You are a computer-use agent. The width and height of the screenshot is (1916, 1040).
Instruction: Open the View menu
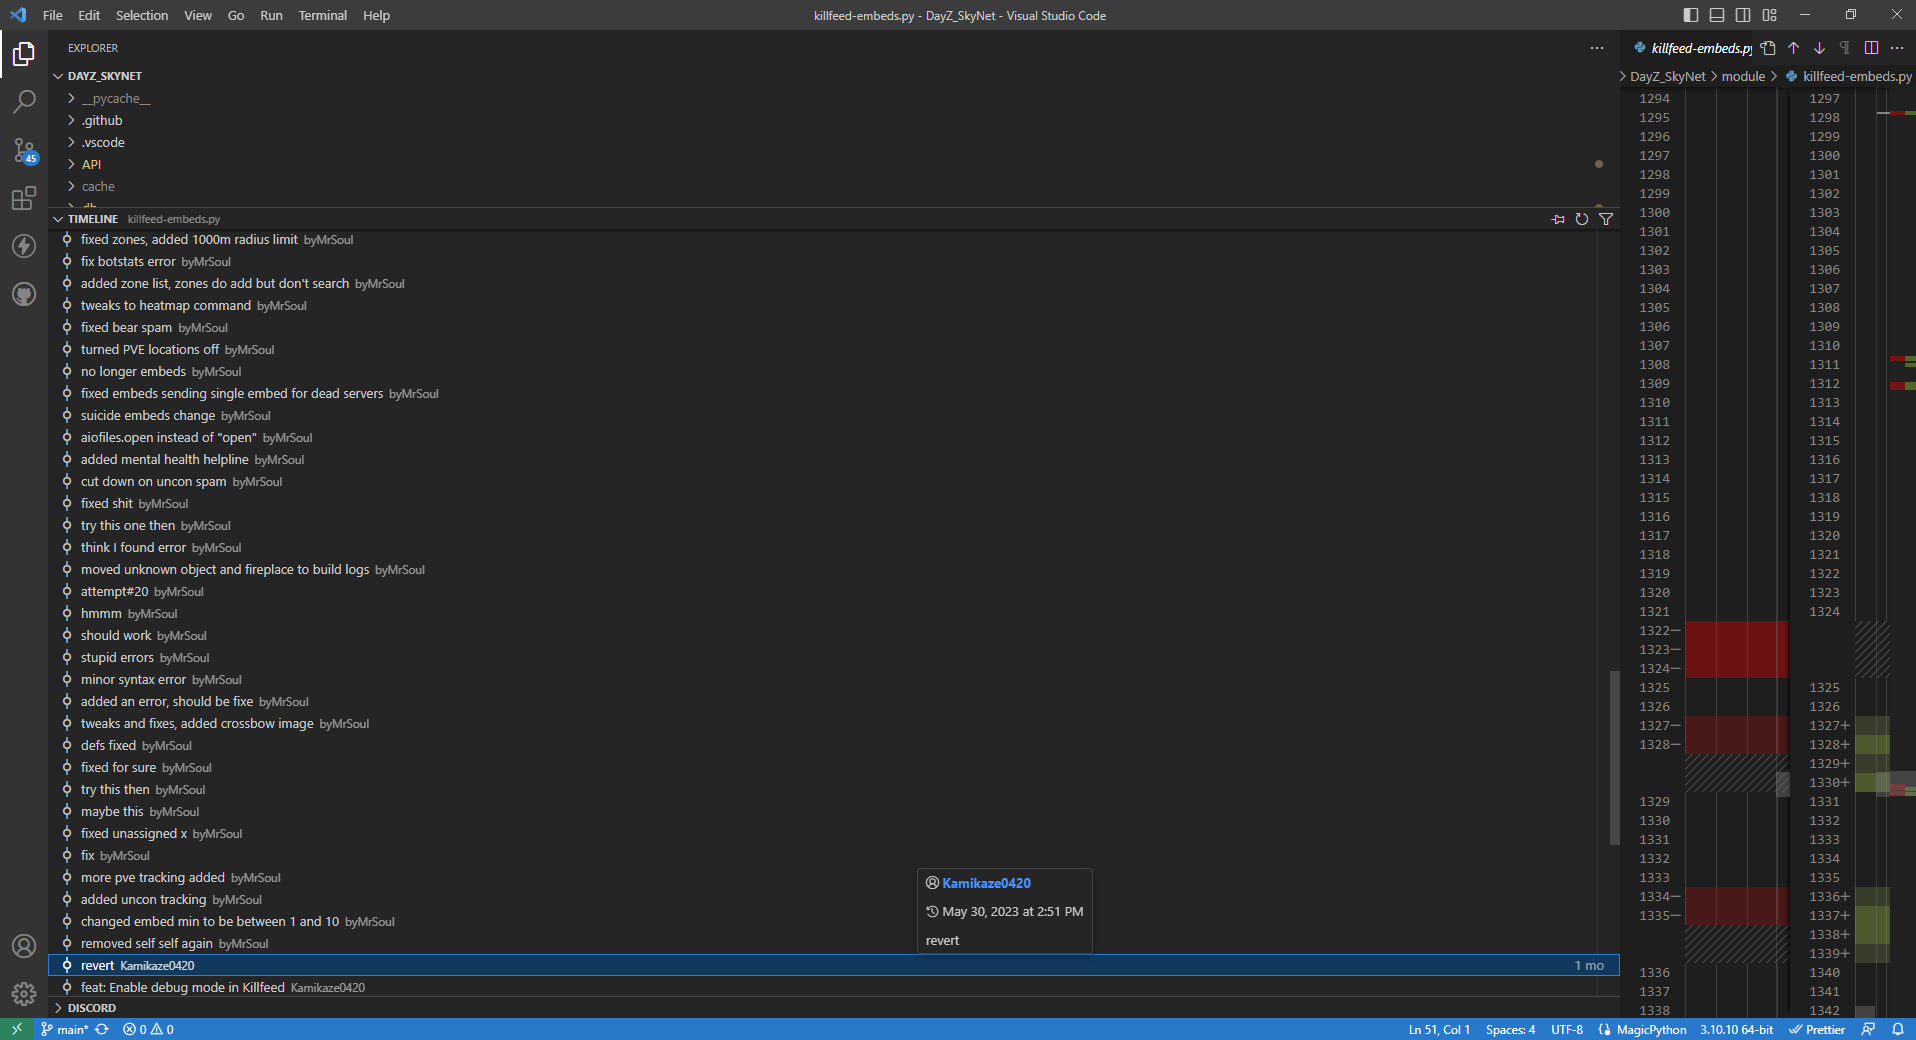pyautogui.click(x=198, y=15)
